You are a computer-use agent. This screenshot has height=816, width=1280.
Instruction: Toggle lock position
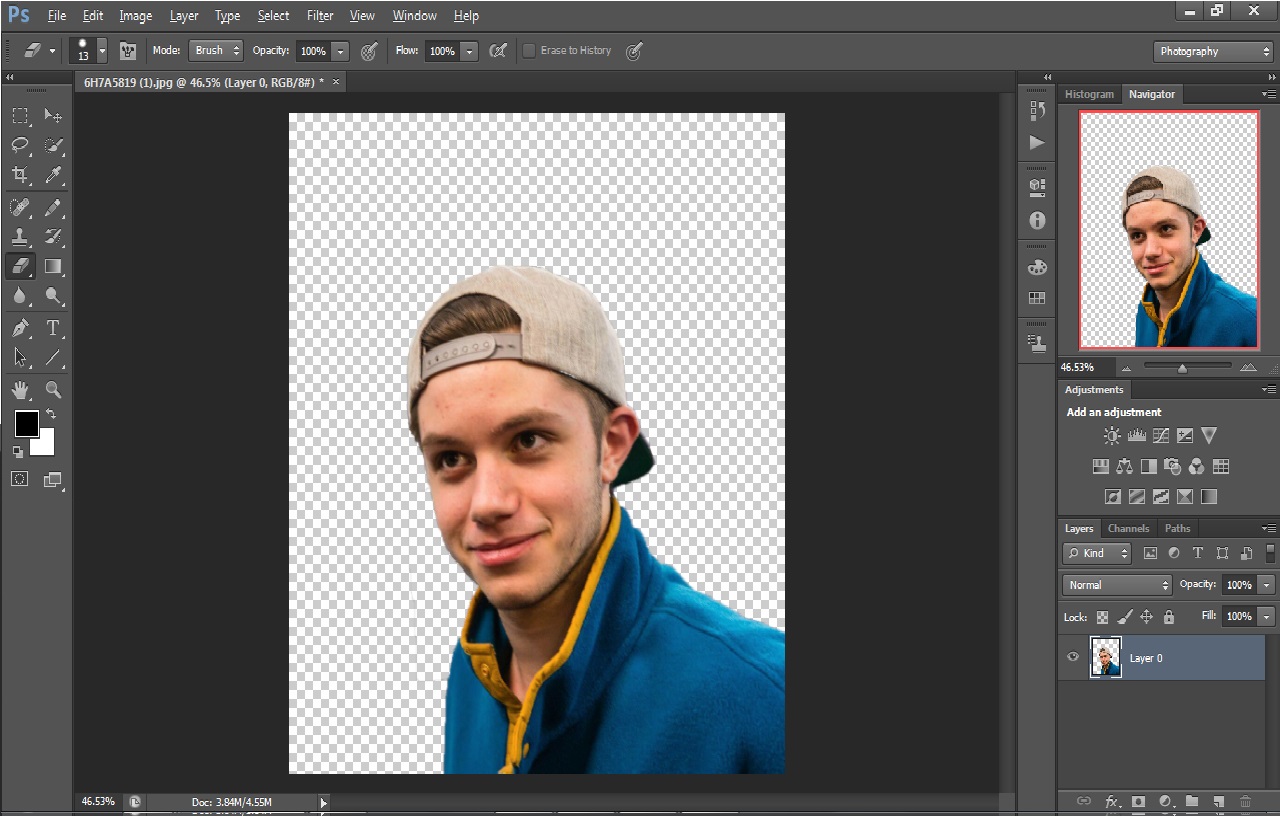coord(1147,617)
